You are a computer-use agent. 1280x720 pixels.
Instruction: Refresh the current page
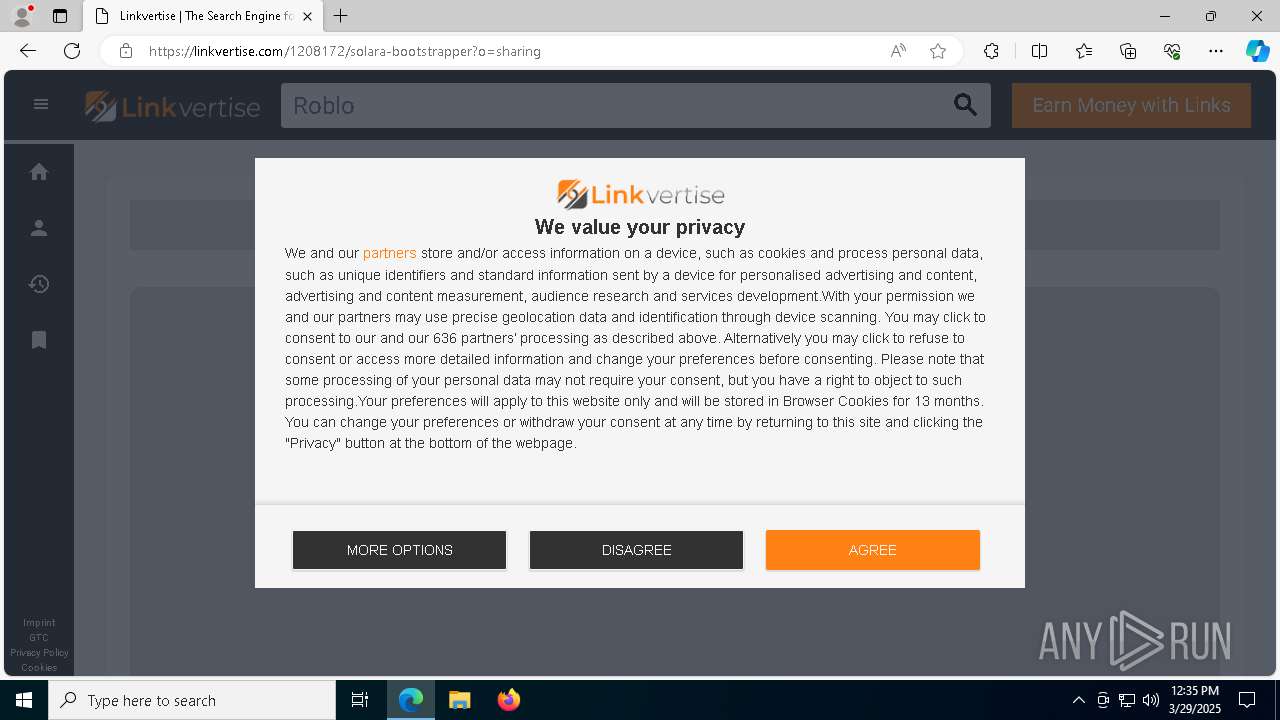(72, 51)
